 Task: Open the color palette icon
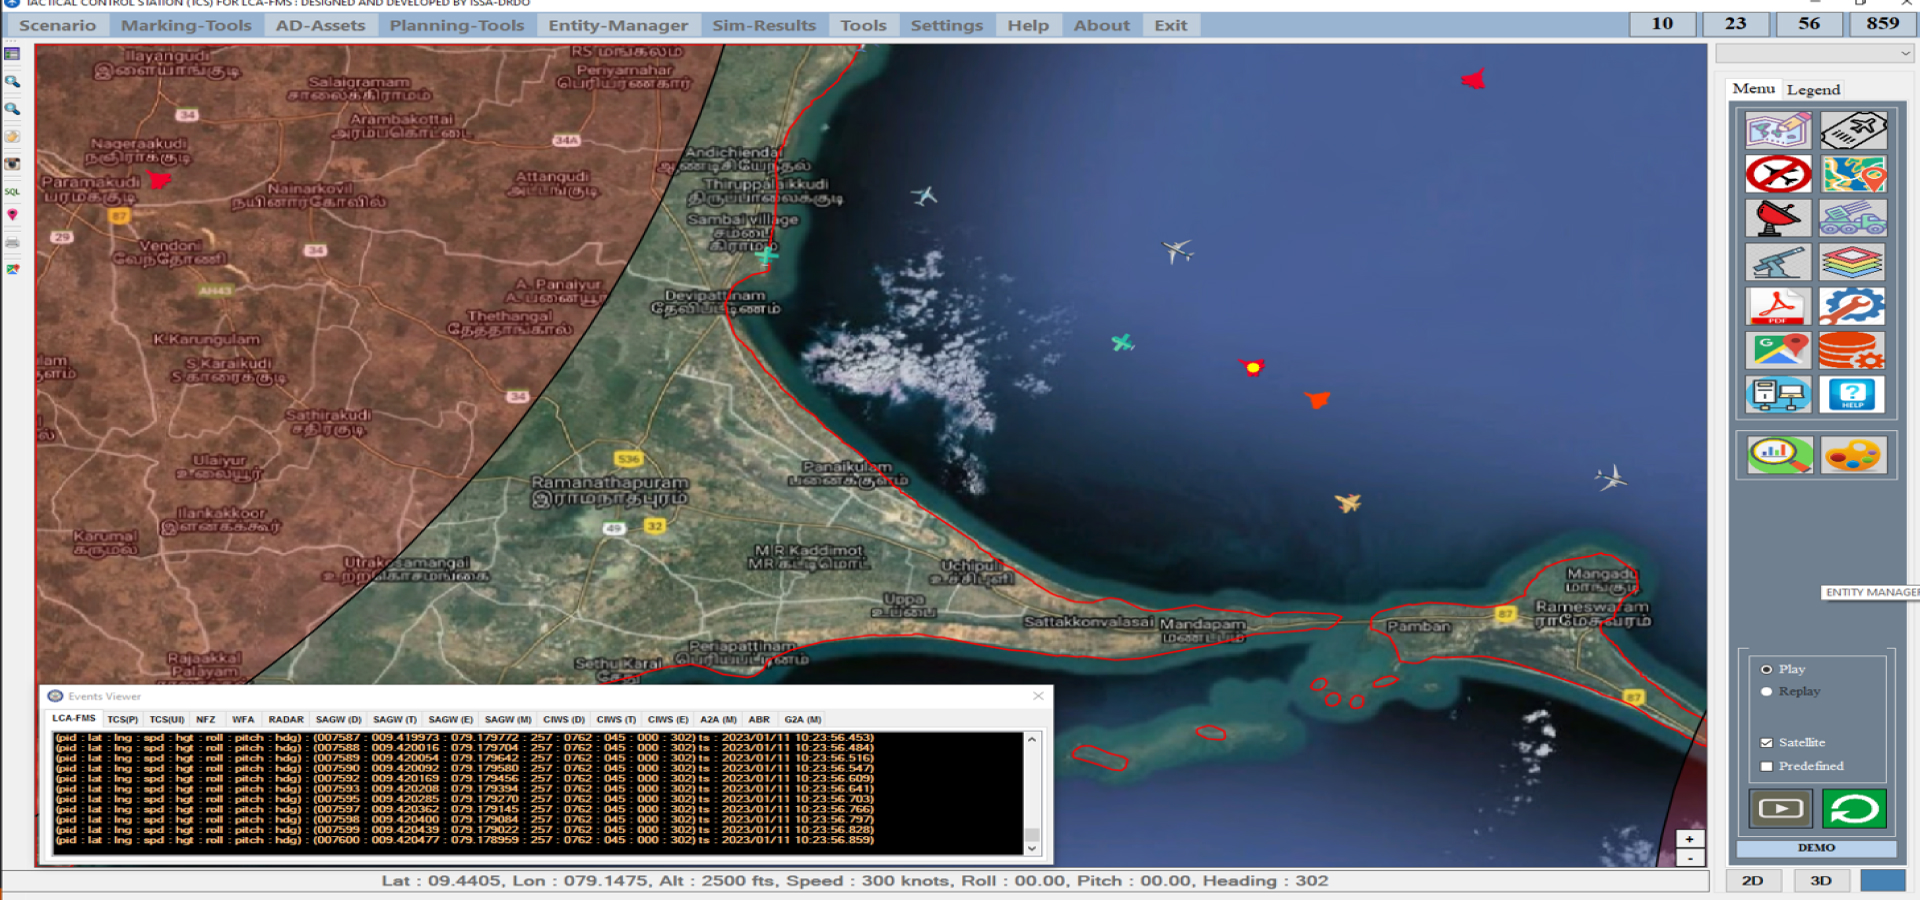point(1853,455)
